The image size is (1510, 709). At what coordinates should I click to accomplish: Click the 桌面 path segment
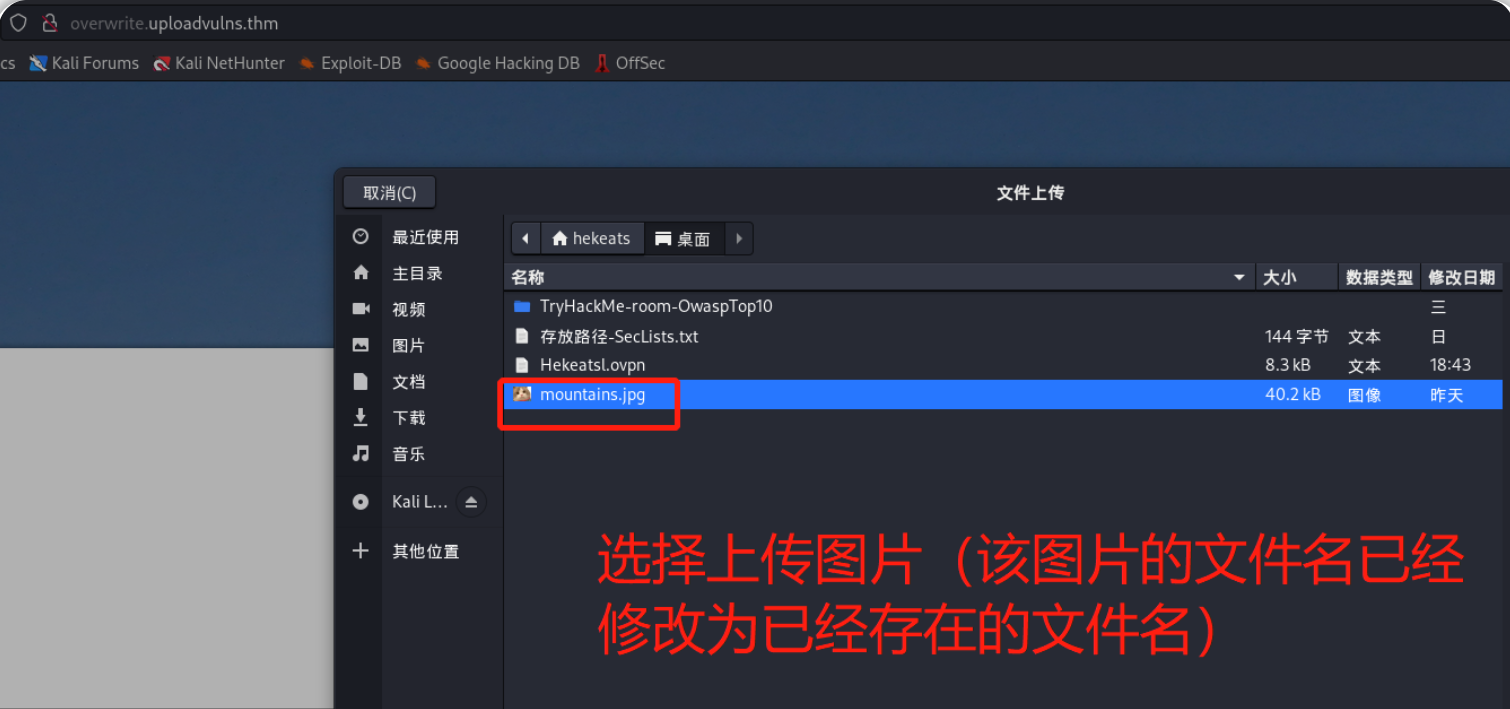click(684, 239)
